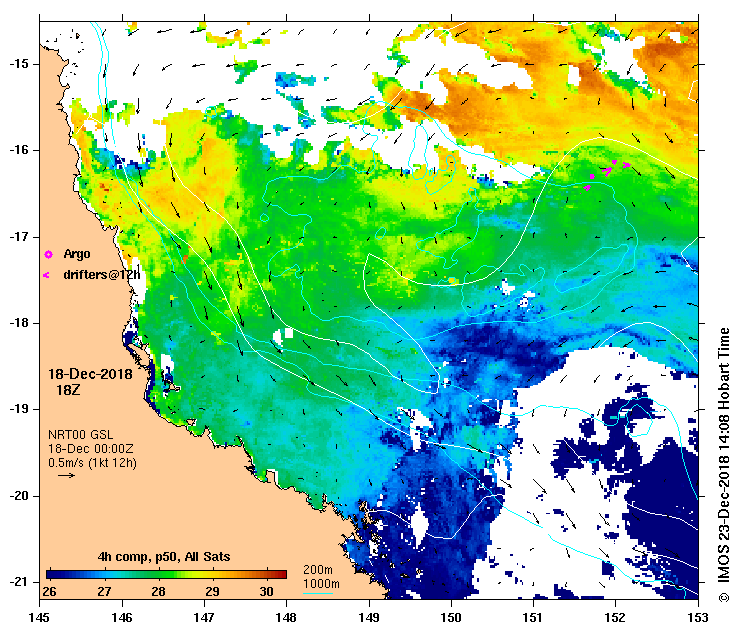This screenshot has width=741, height=634.
Task: Click the longitude label '147'
Action: 204,617
